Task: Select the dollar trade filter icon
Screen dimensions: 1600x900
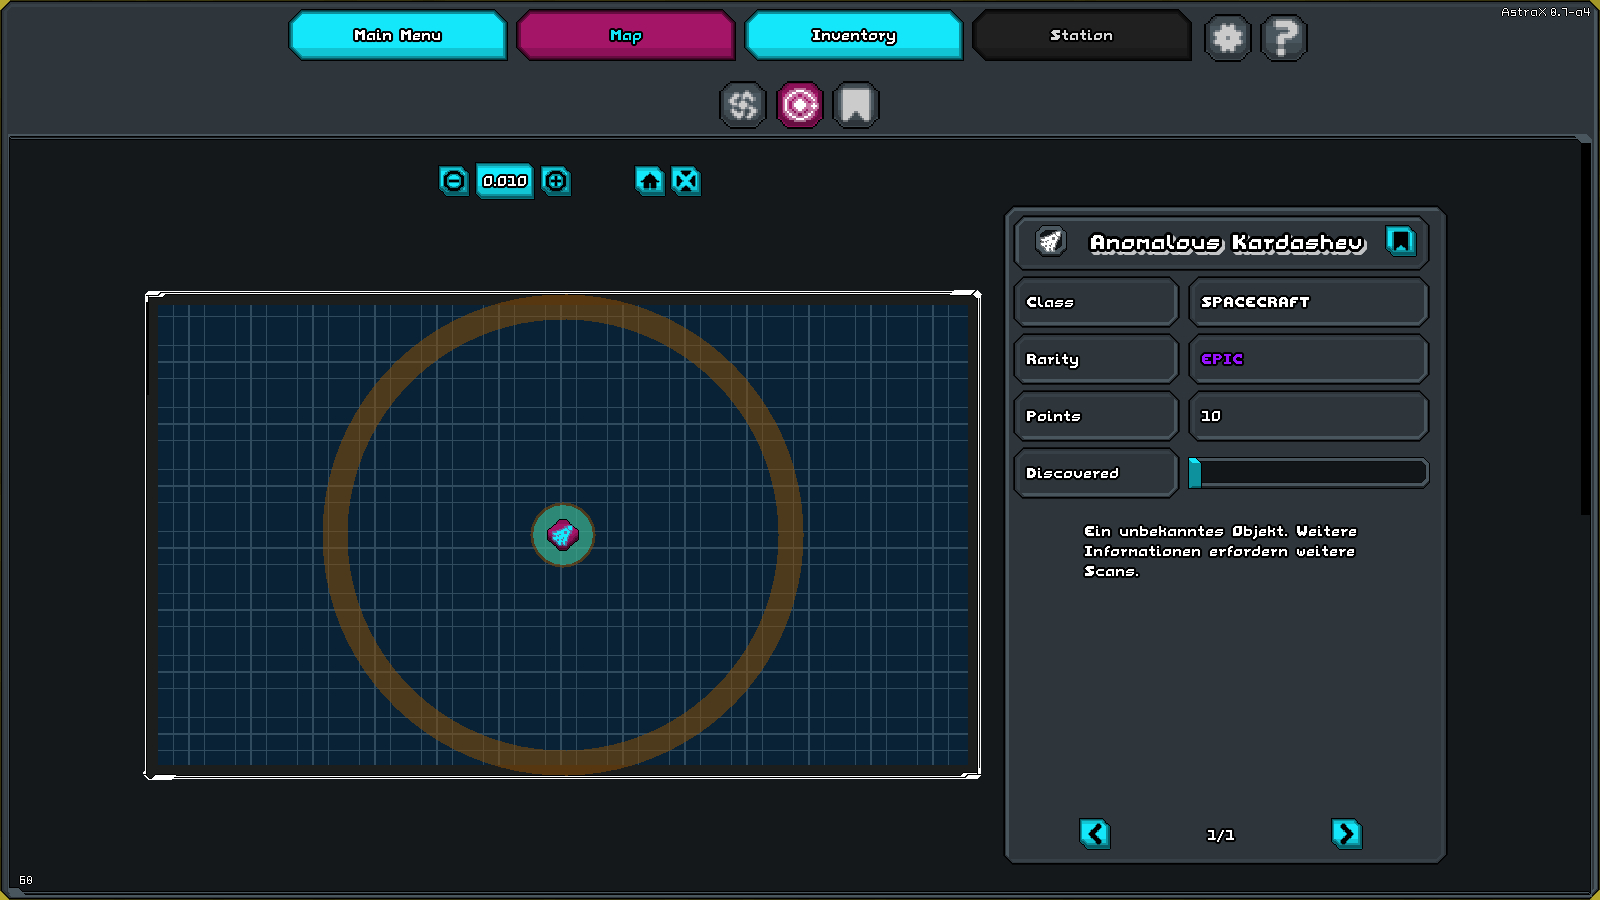Action: point(742,105)
